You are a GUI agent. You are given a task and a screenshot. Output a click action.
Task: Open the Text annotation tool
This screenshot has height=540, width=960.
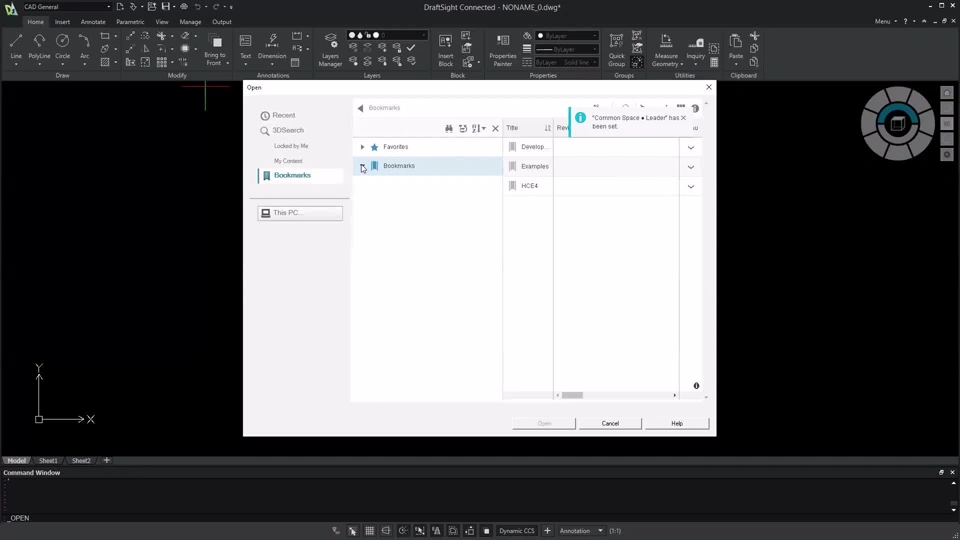click(x=246, y=47)
